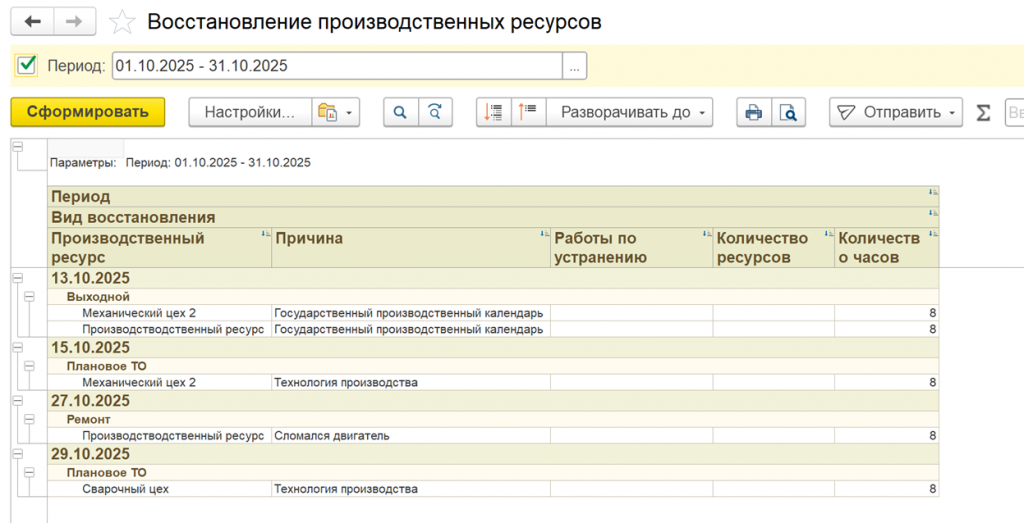
Task: Open print preview icon
Action: [789, 112]
